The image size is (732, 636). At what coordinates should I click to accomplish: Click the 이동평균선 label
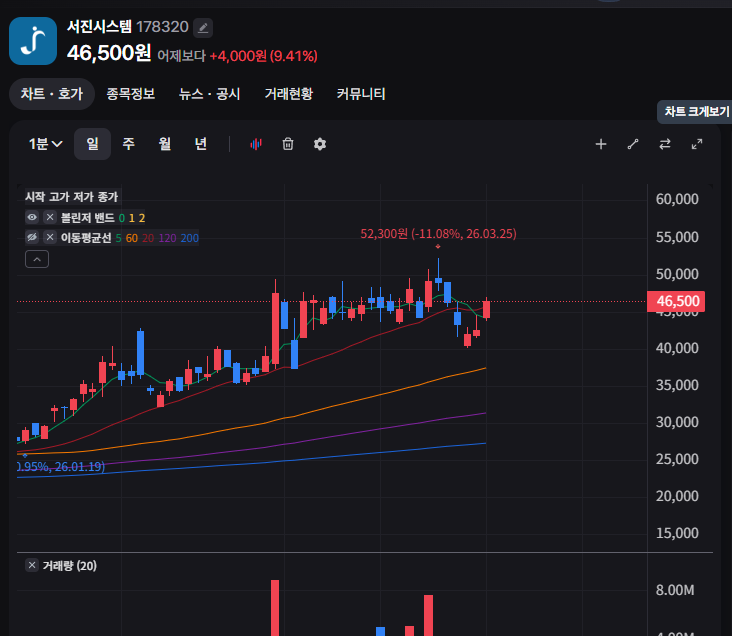86,238
